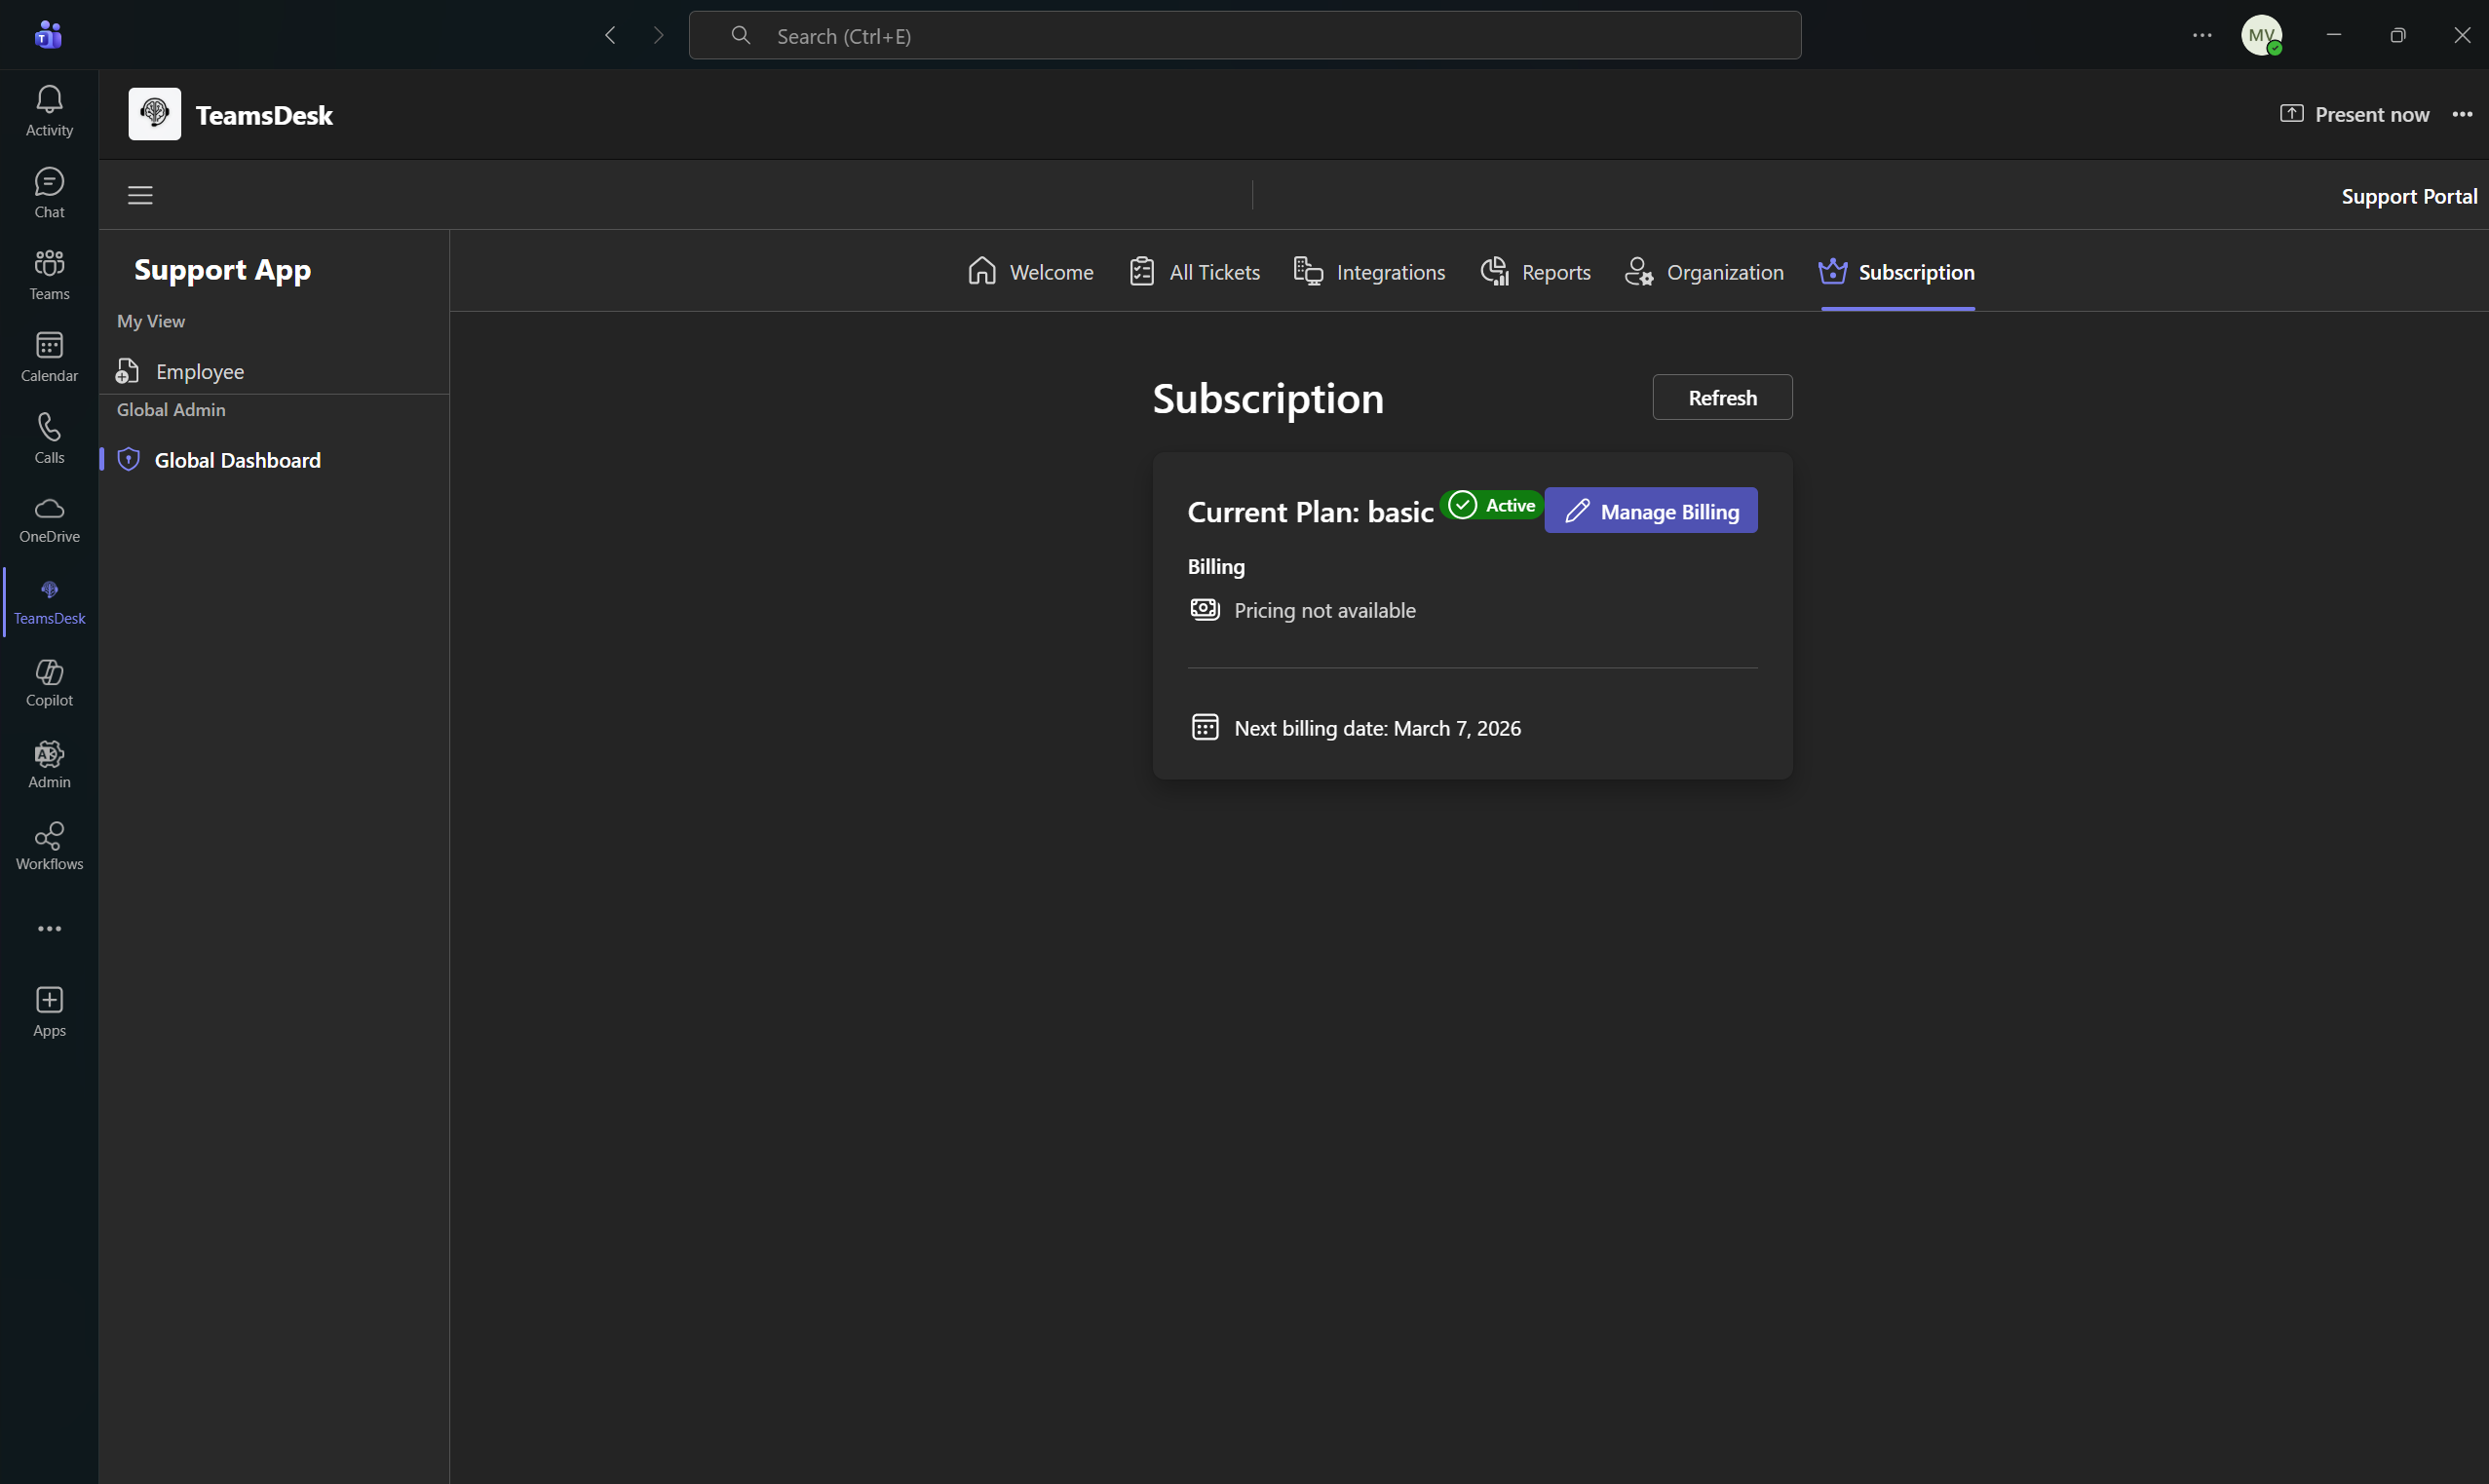Show more sidebar apps options
Image resolution: width=2489 pixels, height=1484 pixels.
pos(49,928)
